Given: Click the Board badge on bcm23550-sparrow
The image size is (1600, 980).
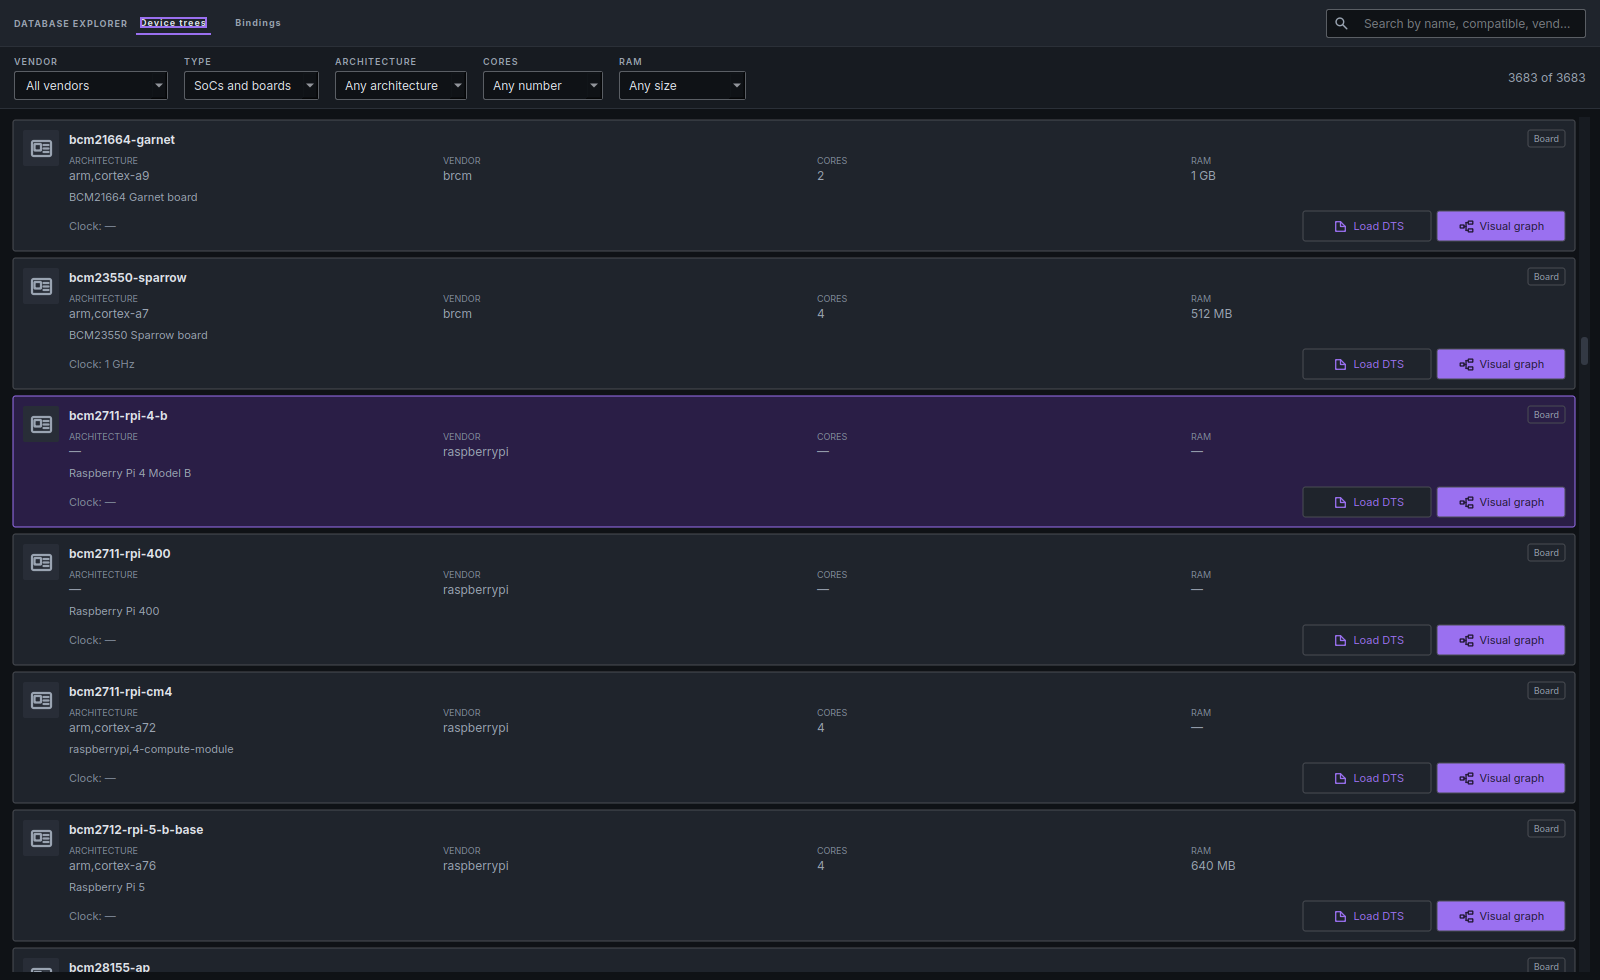Looking at the screenshot, I should 1546,277.
